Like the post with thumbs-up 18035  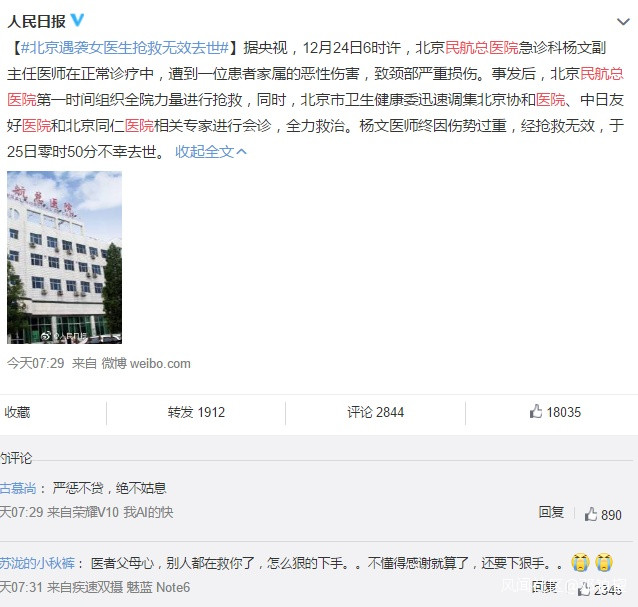[555, 412]
